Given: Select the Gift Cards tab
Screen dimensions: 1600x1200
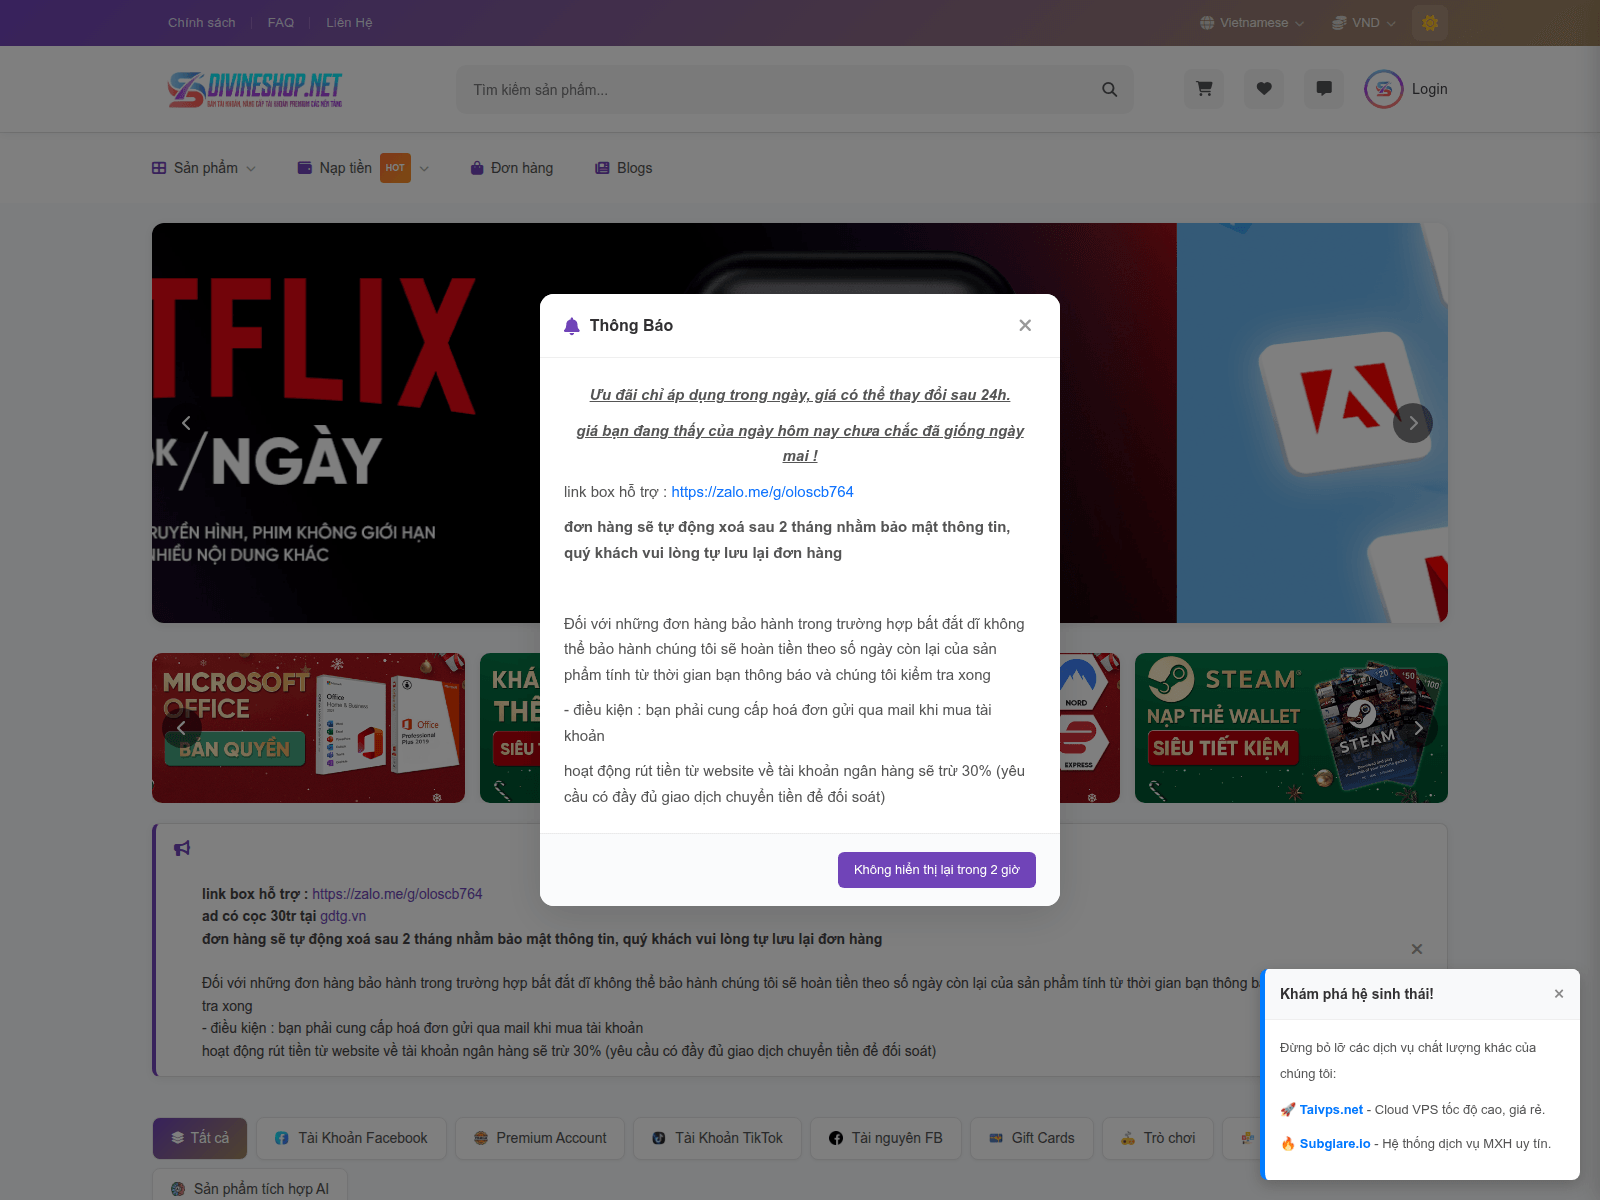Looking at the screenshot, I should point(1032,1138).
